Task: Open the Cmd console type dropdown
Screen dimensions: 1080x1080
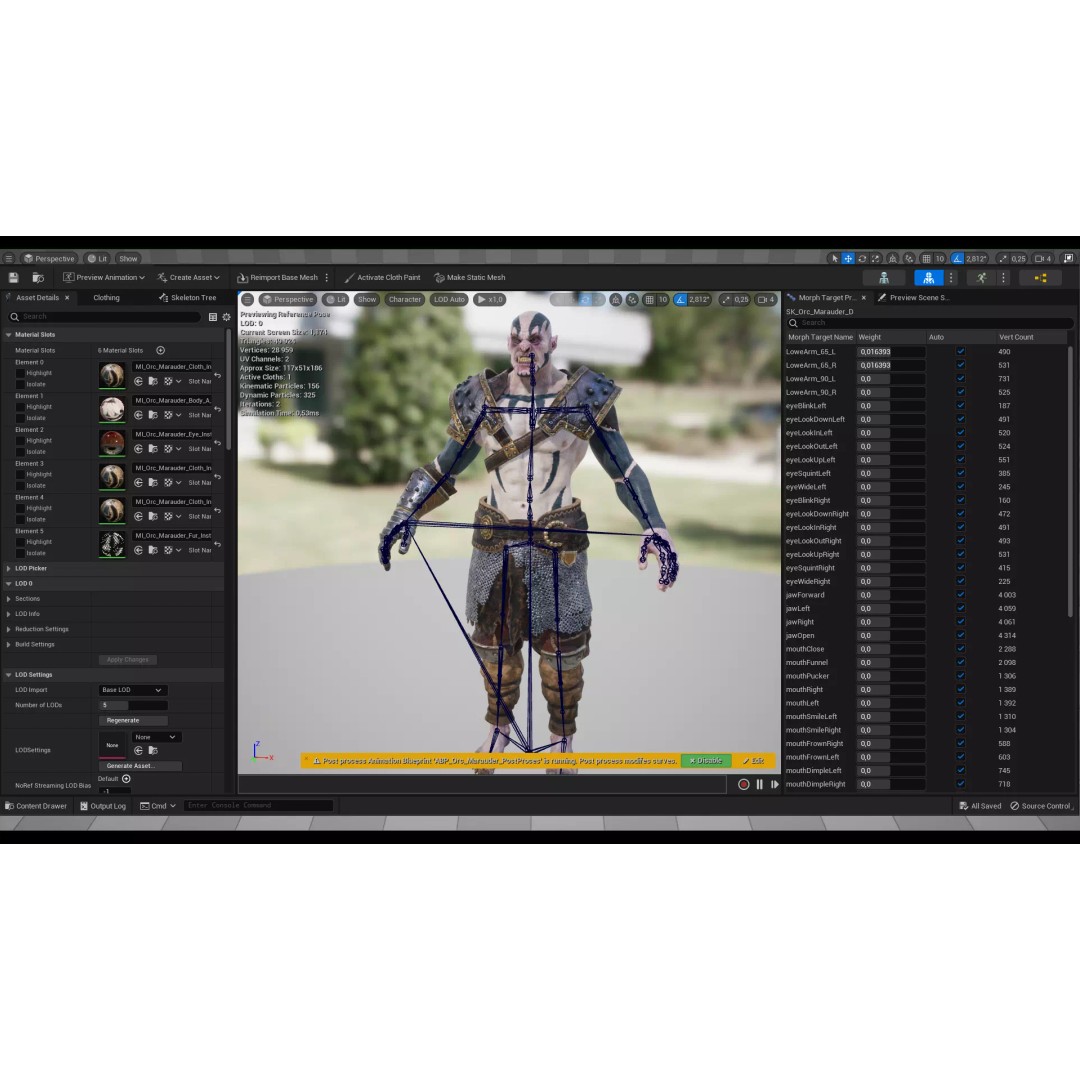Action: (x=158, y=806)
